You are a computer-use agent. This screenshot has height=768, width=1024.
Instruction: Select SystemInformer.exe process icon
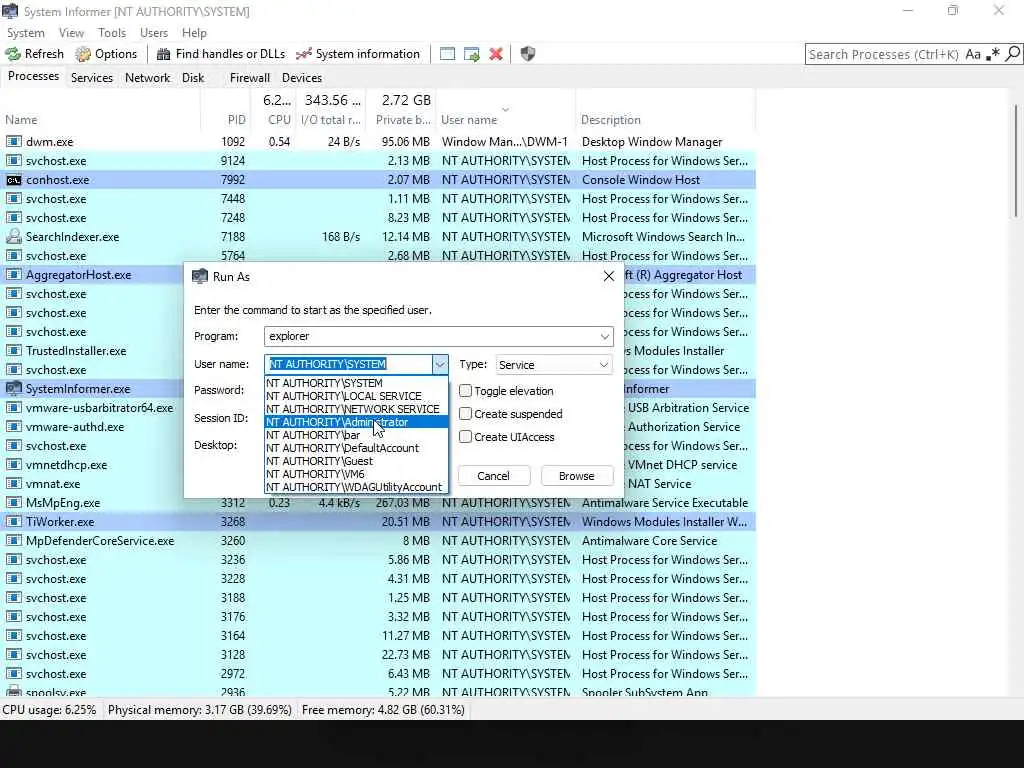pos(14,389)
